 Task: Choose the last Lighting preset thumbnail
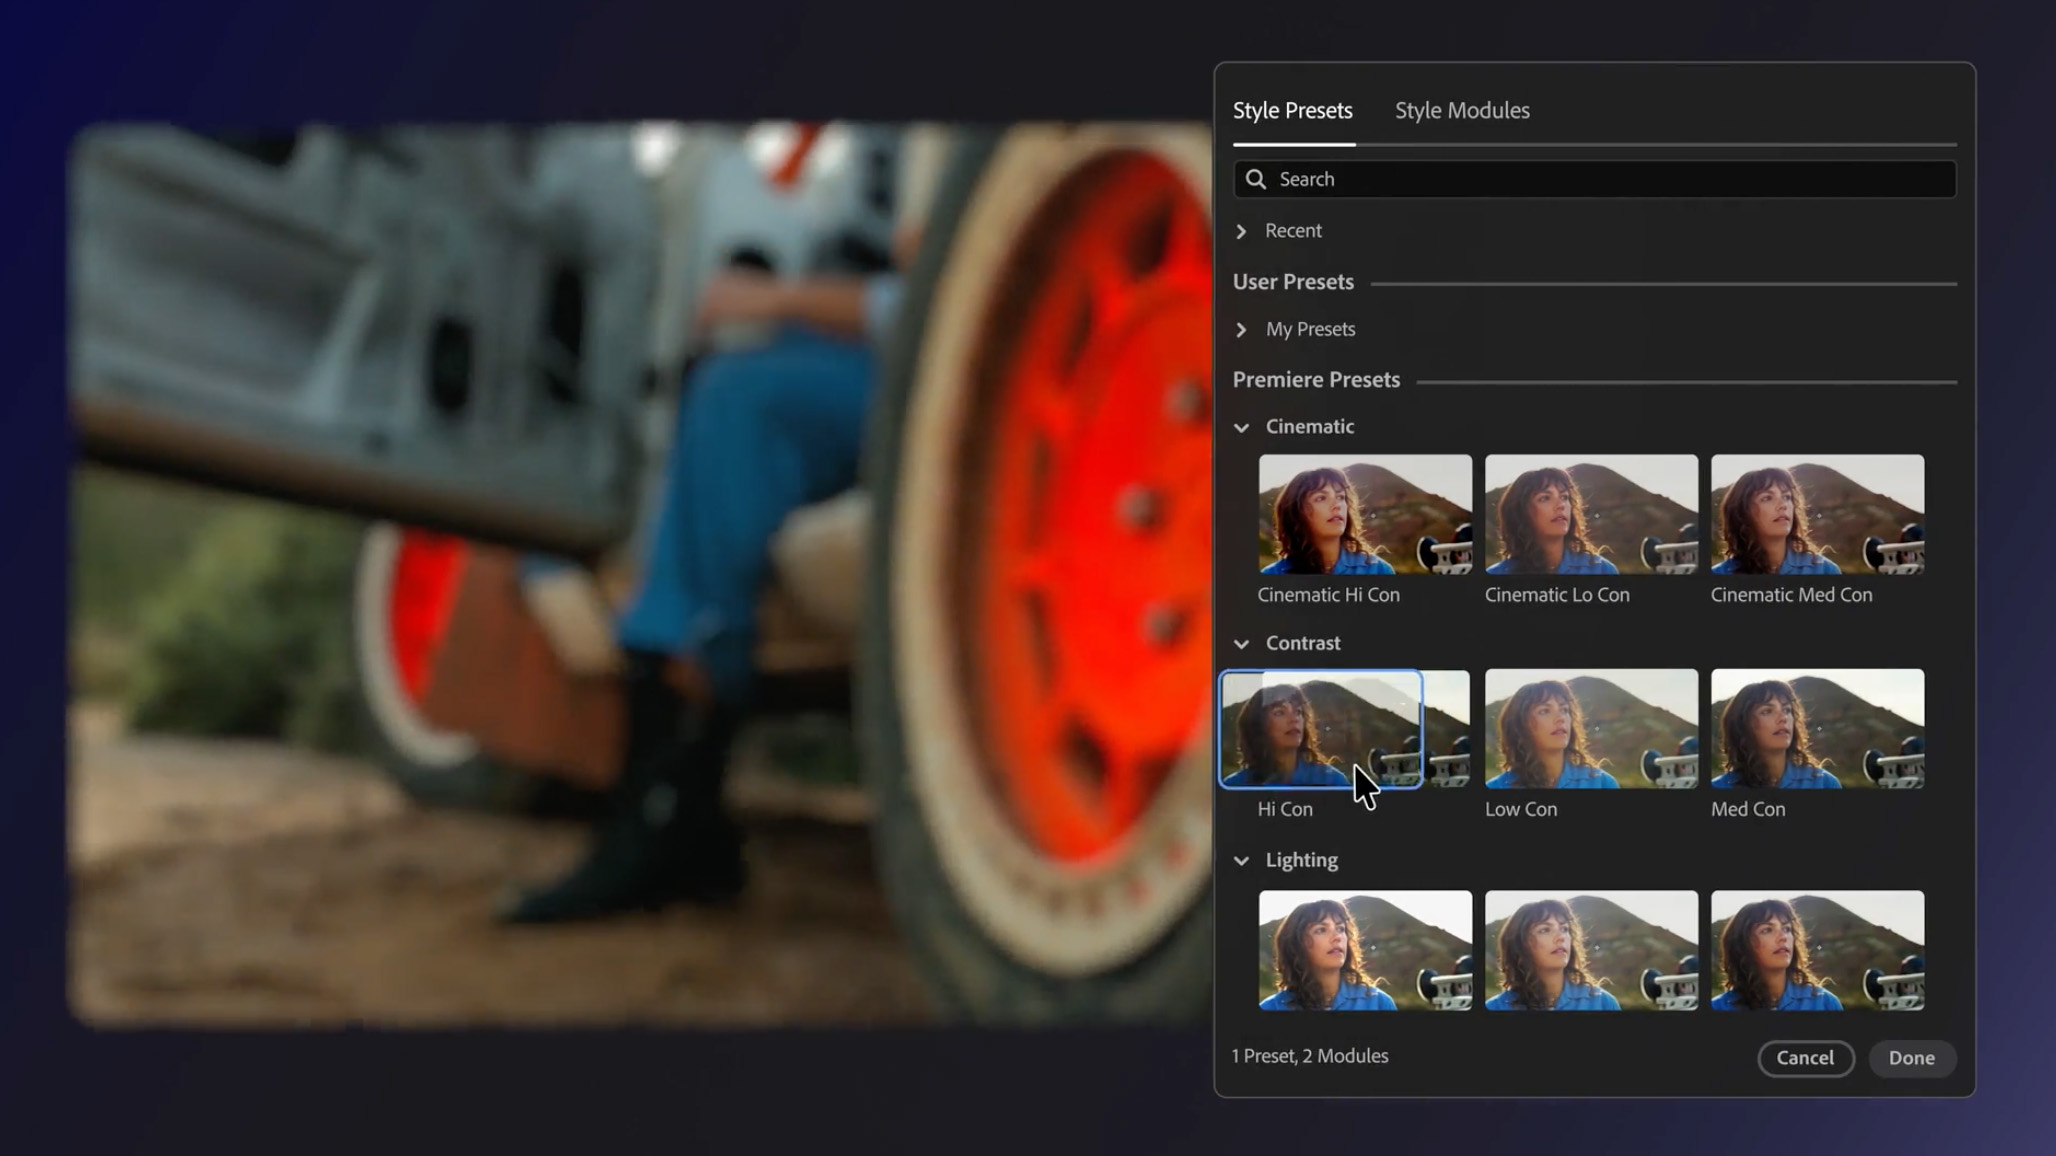click(x=1817, y=950)
